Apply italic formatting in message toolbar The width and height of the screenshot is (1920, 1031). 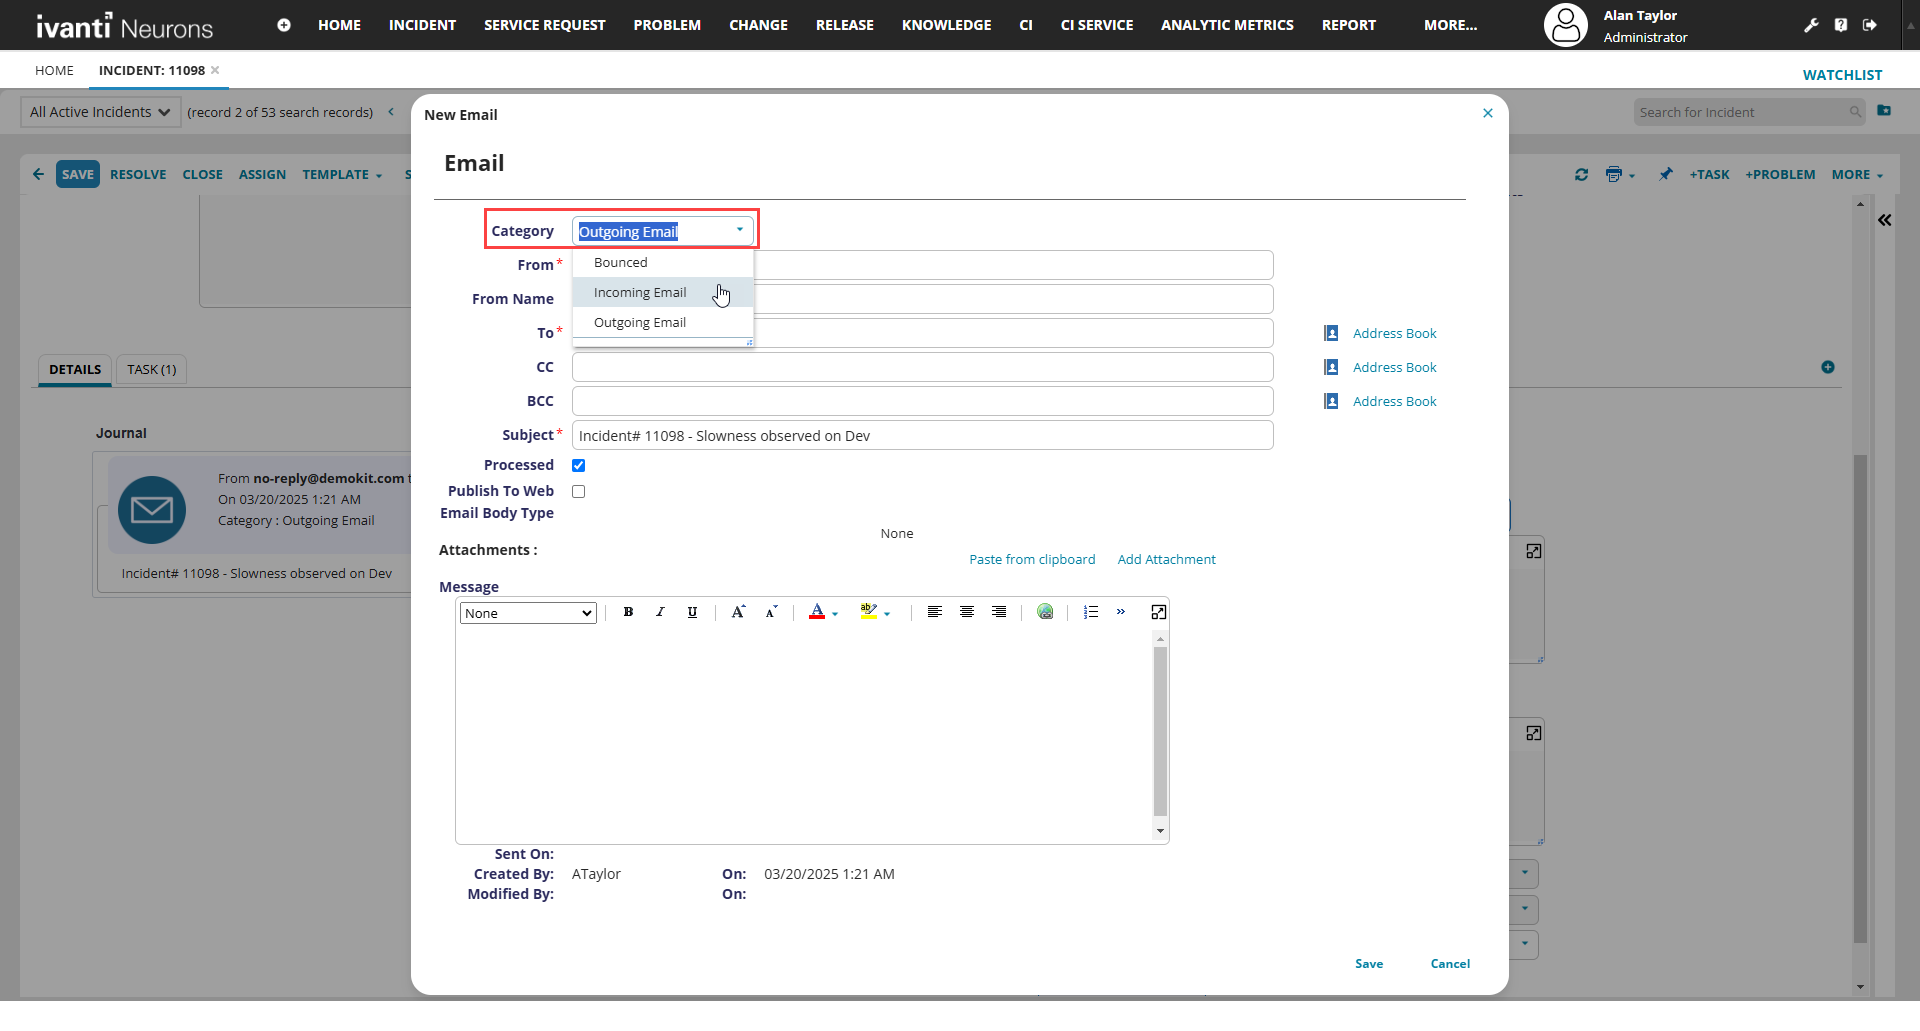[x=660, y=612]
